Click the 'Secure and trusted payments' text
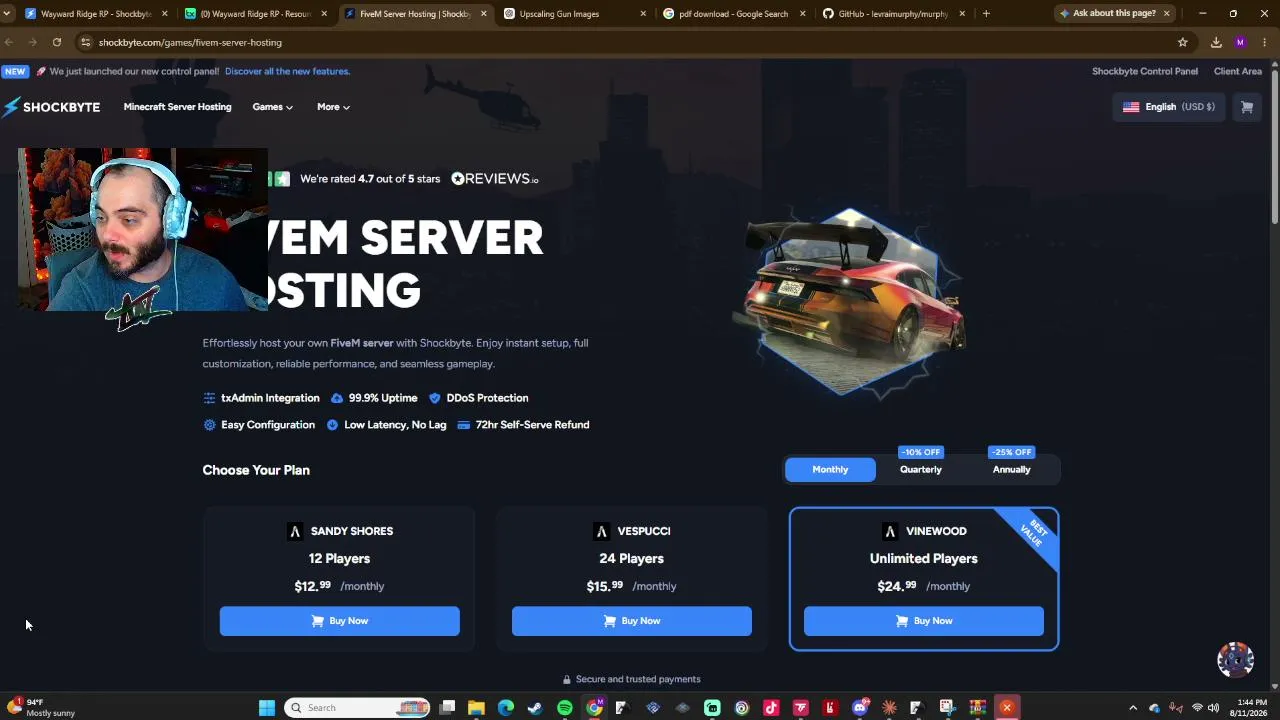Image resolution: width=1280 pixels, height=720 pixels. pos(638,679)
